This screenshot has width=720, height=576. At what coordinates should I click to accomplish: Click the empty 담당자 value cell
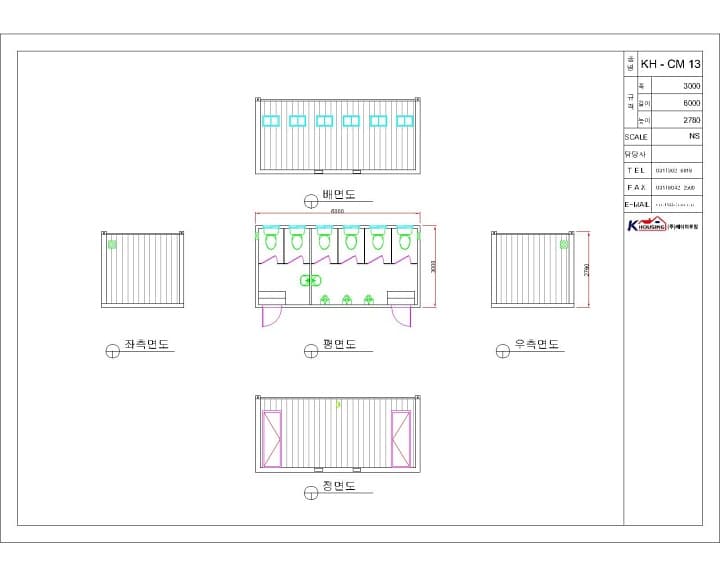677,154
